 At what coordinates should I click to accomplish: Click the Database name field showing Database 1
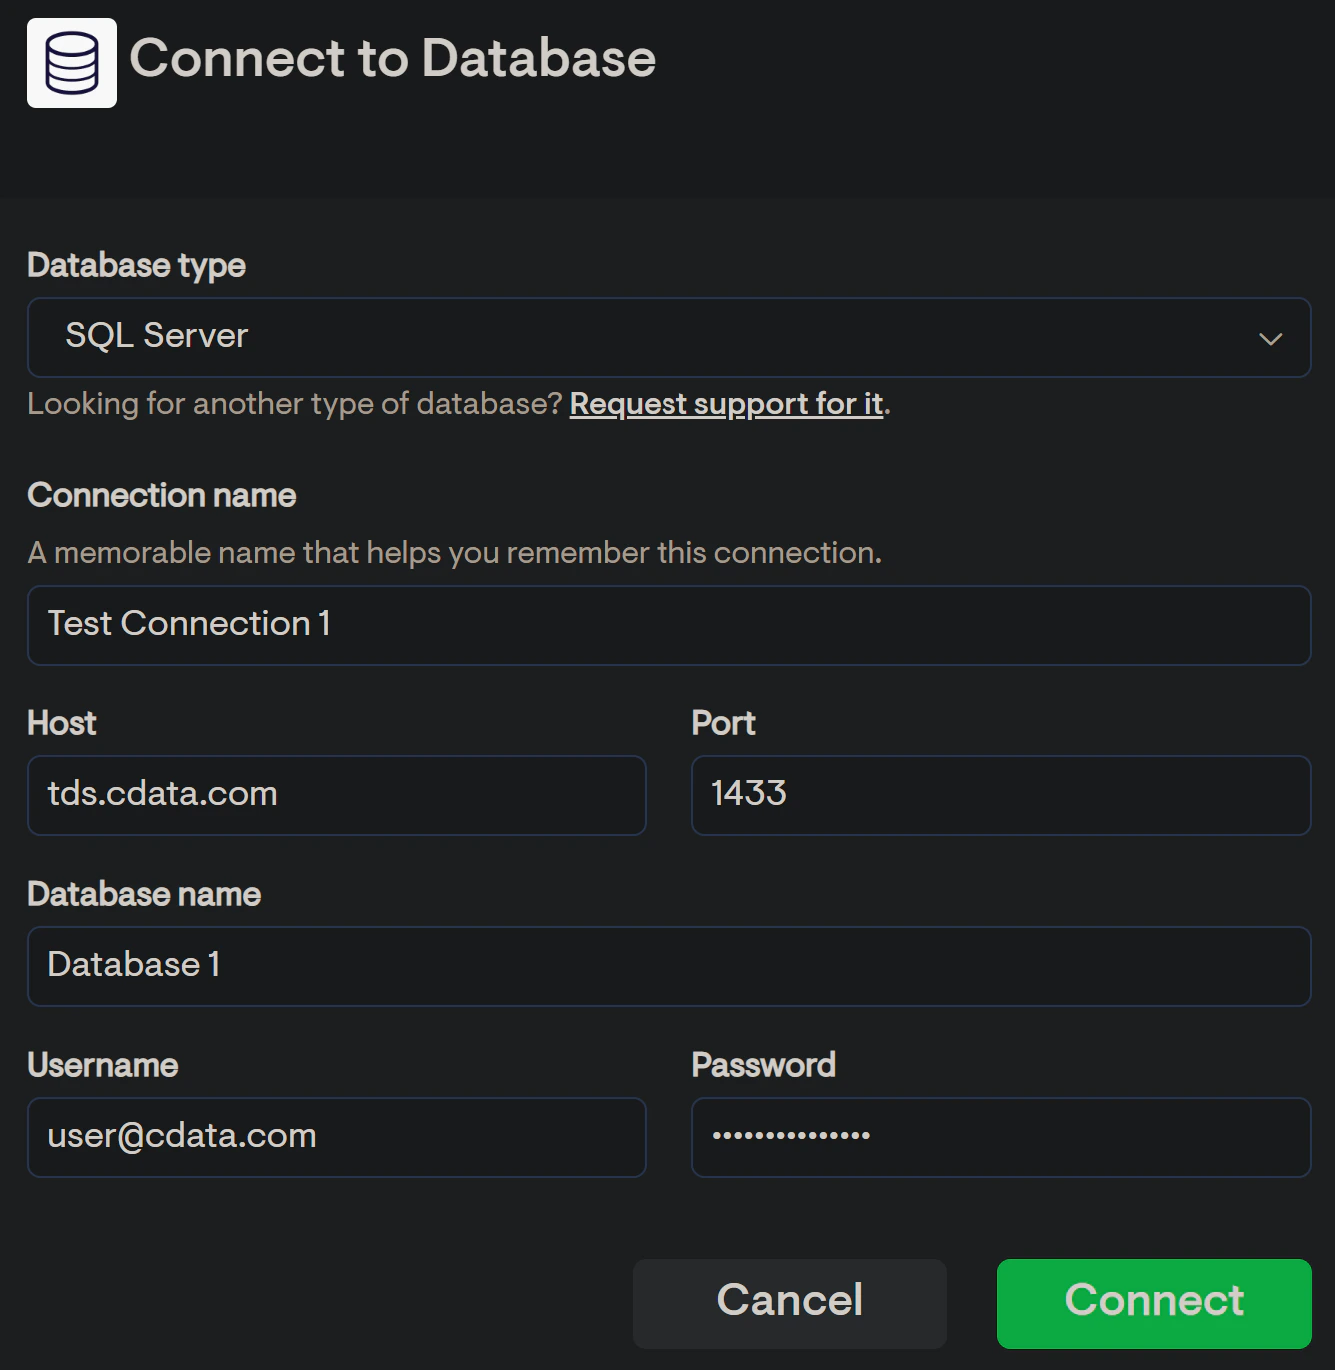pyautogui.click(x=668, y=965)
